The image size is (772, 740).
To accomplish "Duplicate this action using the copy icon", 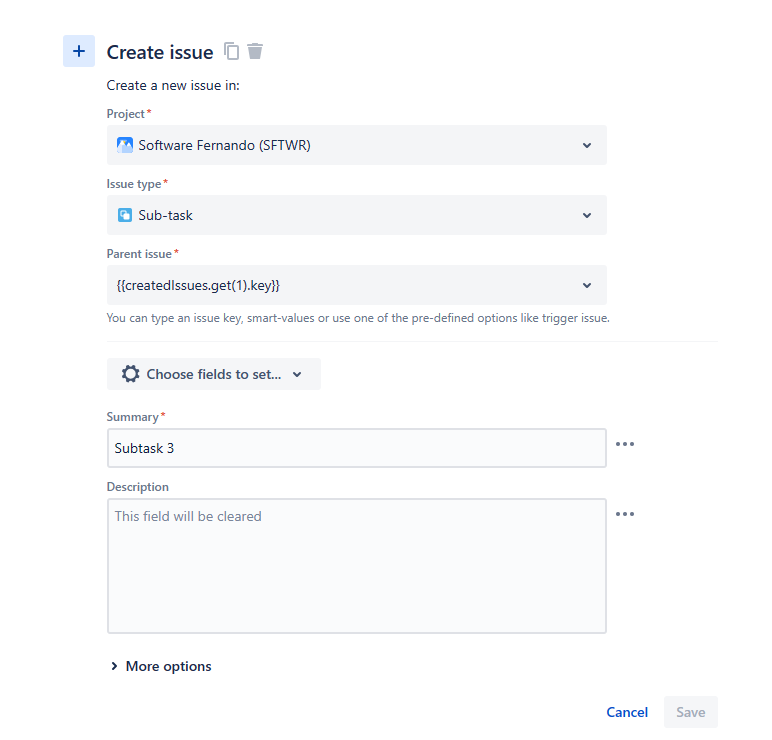I will pyautogui.click(x=231, y=51).
